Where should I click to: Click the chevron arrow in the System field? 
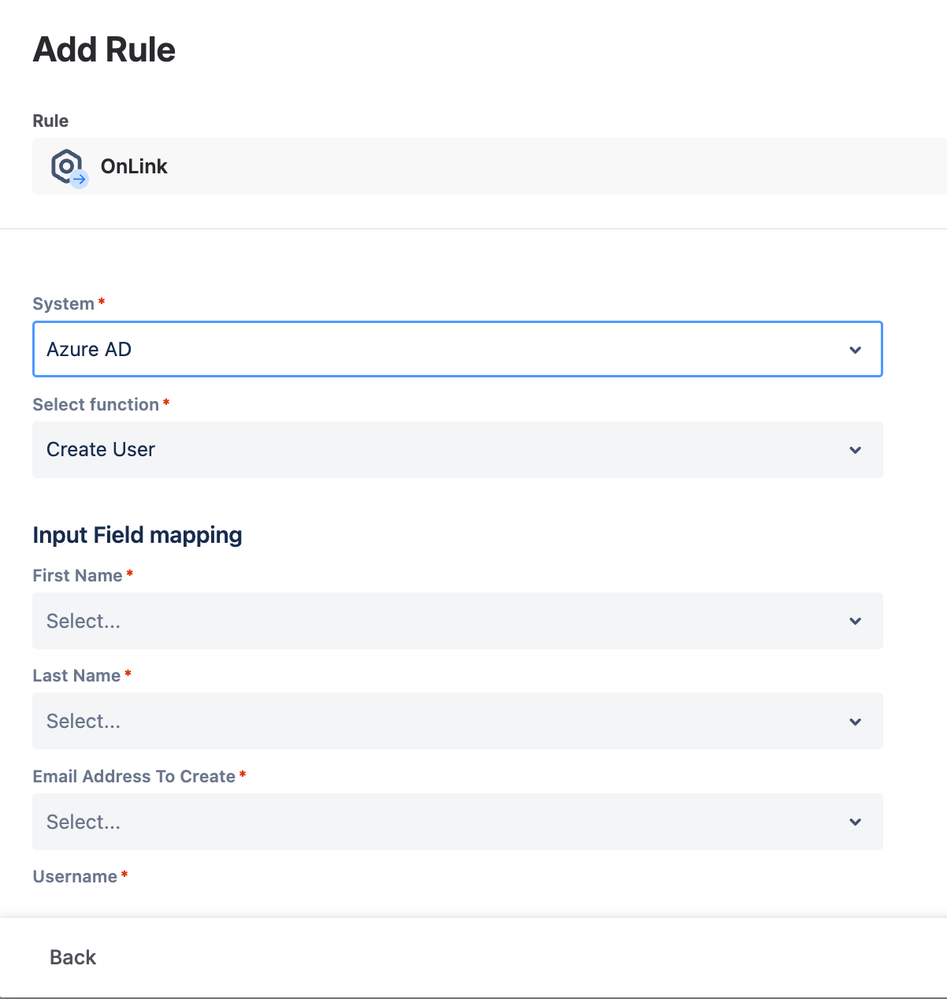(x=855, y=350)
